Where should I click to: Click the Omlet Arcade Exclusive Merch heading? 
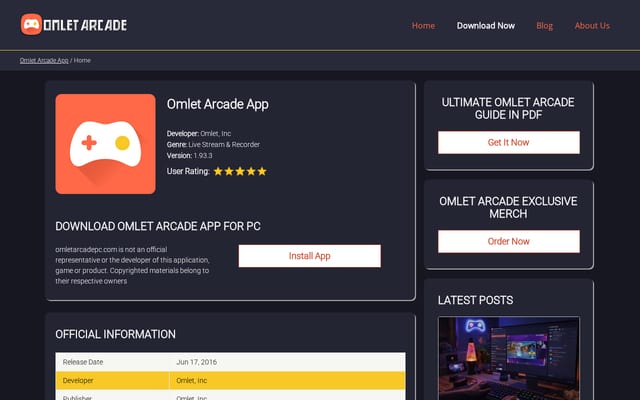508,207
